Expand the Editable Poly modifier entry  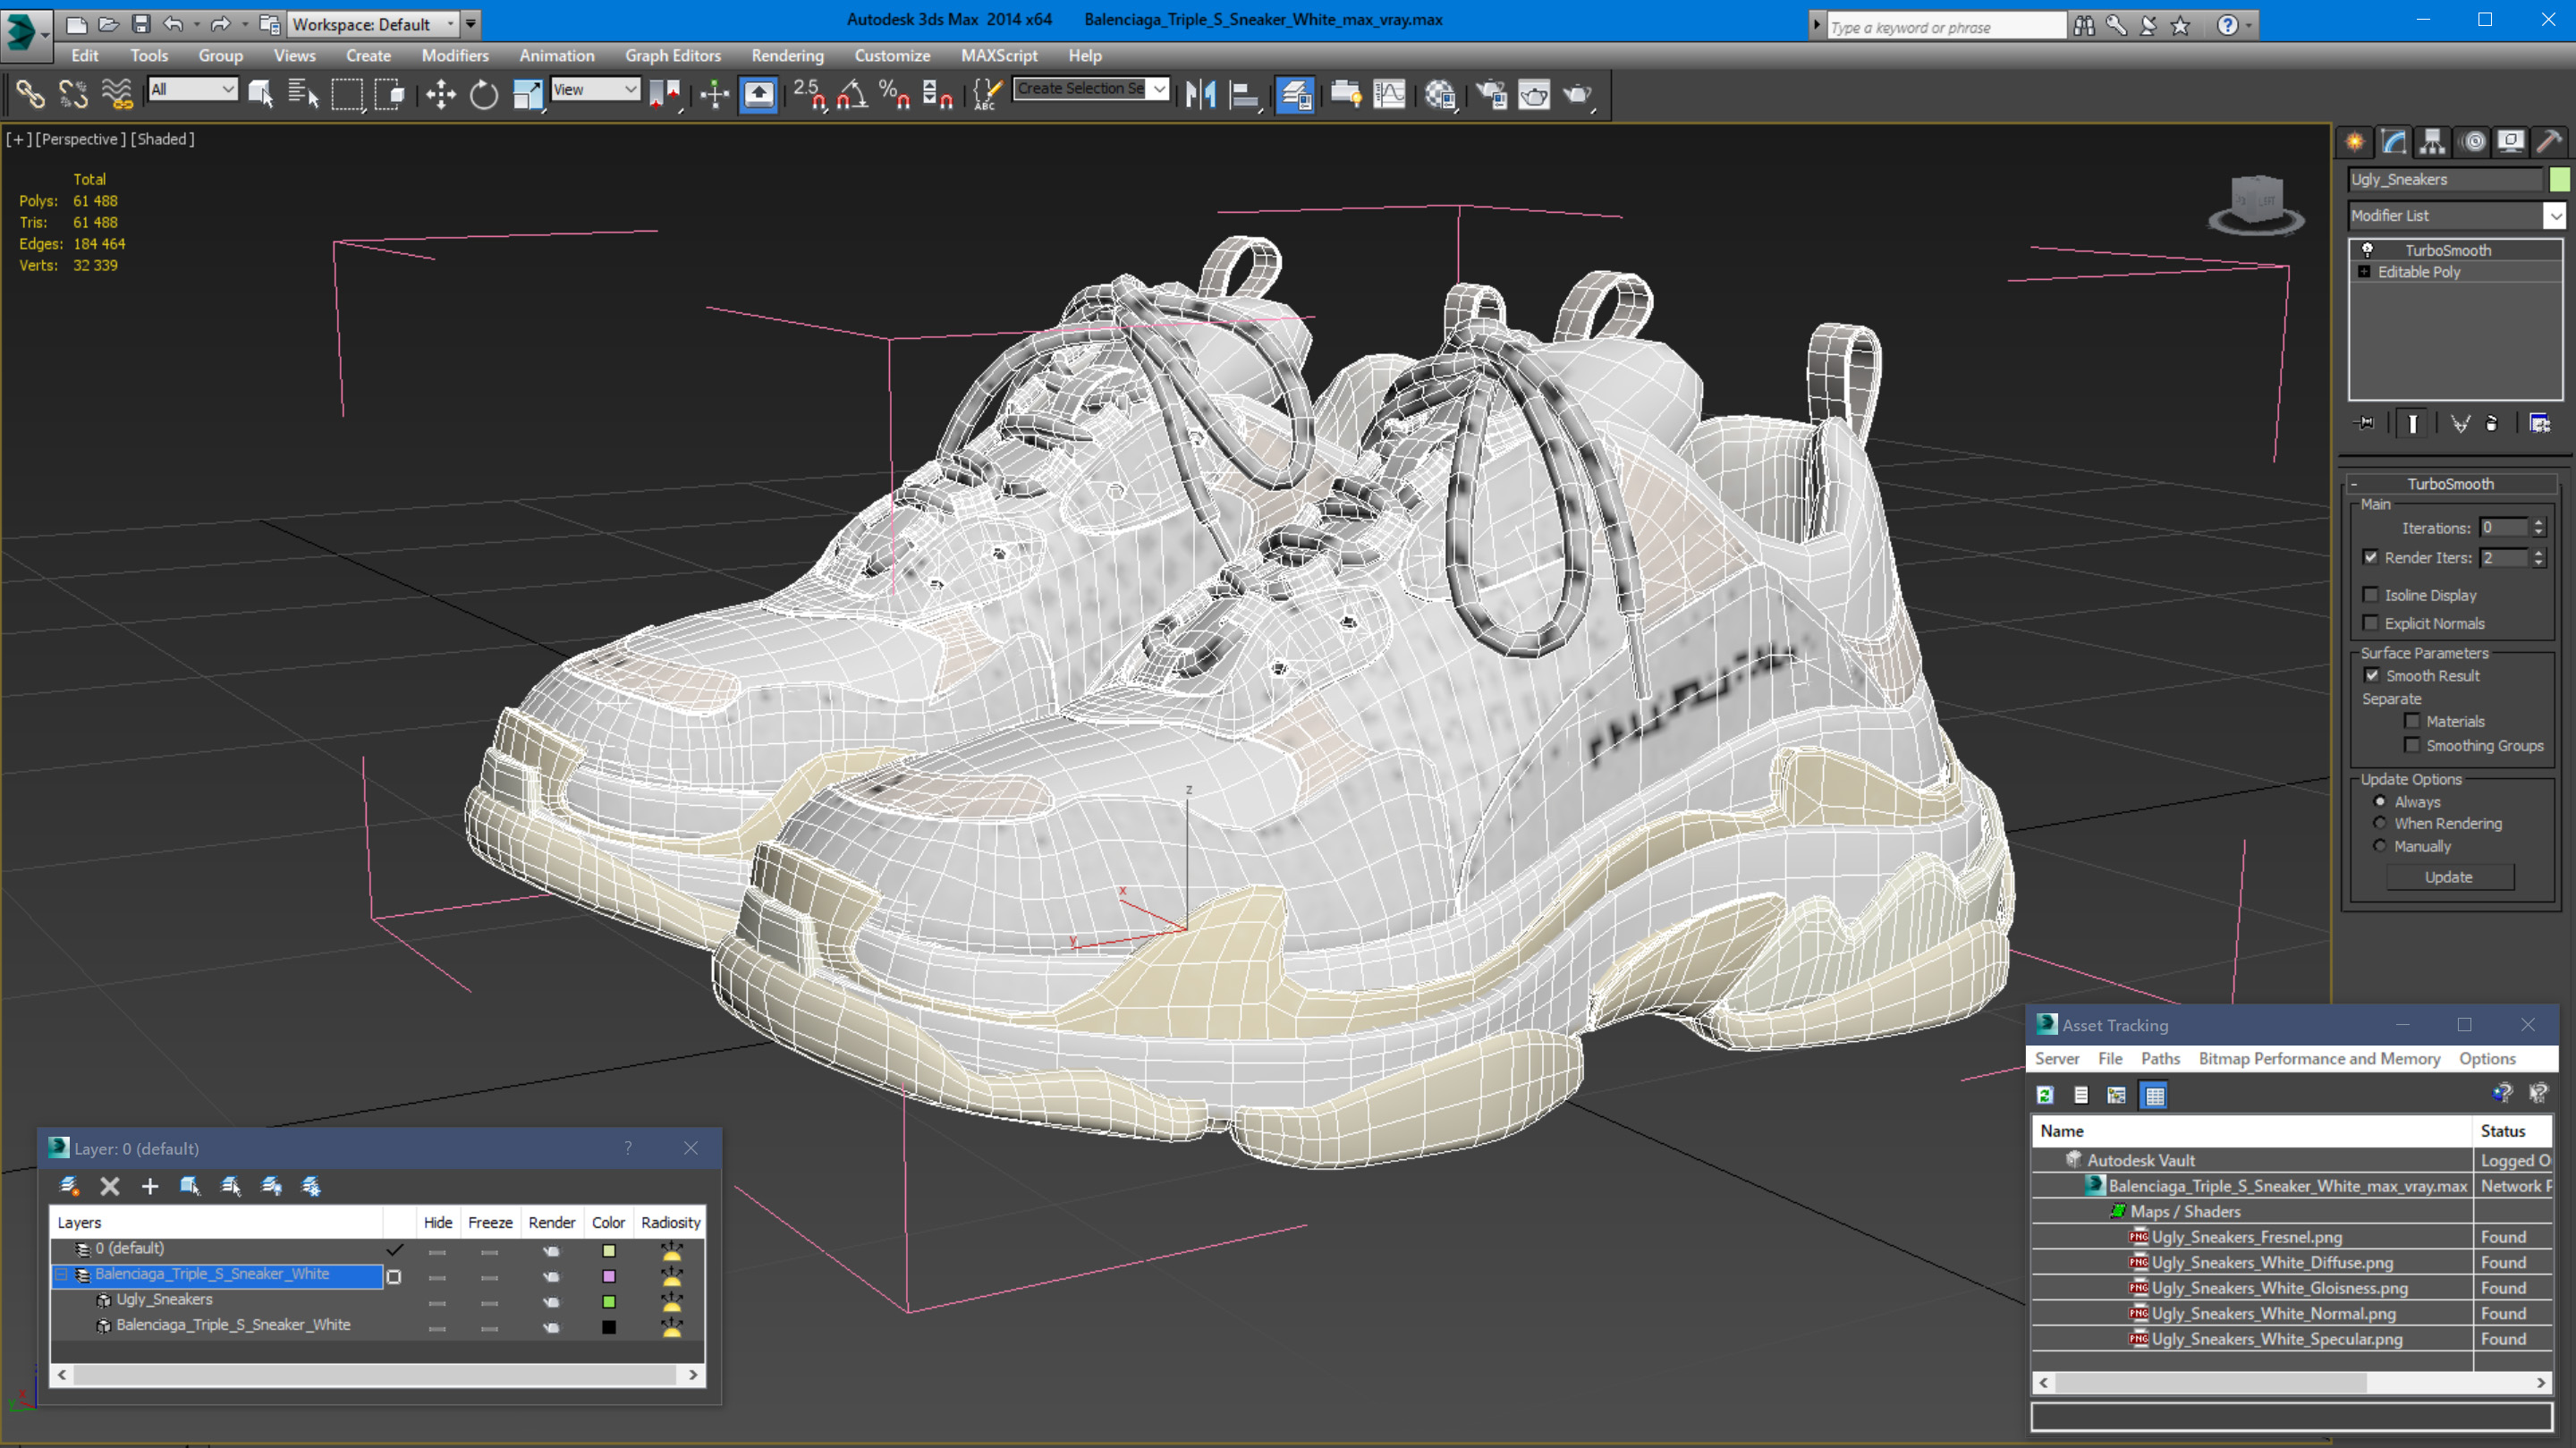pos(2364,272)
